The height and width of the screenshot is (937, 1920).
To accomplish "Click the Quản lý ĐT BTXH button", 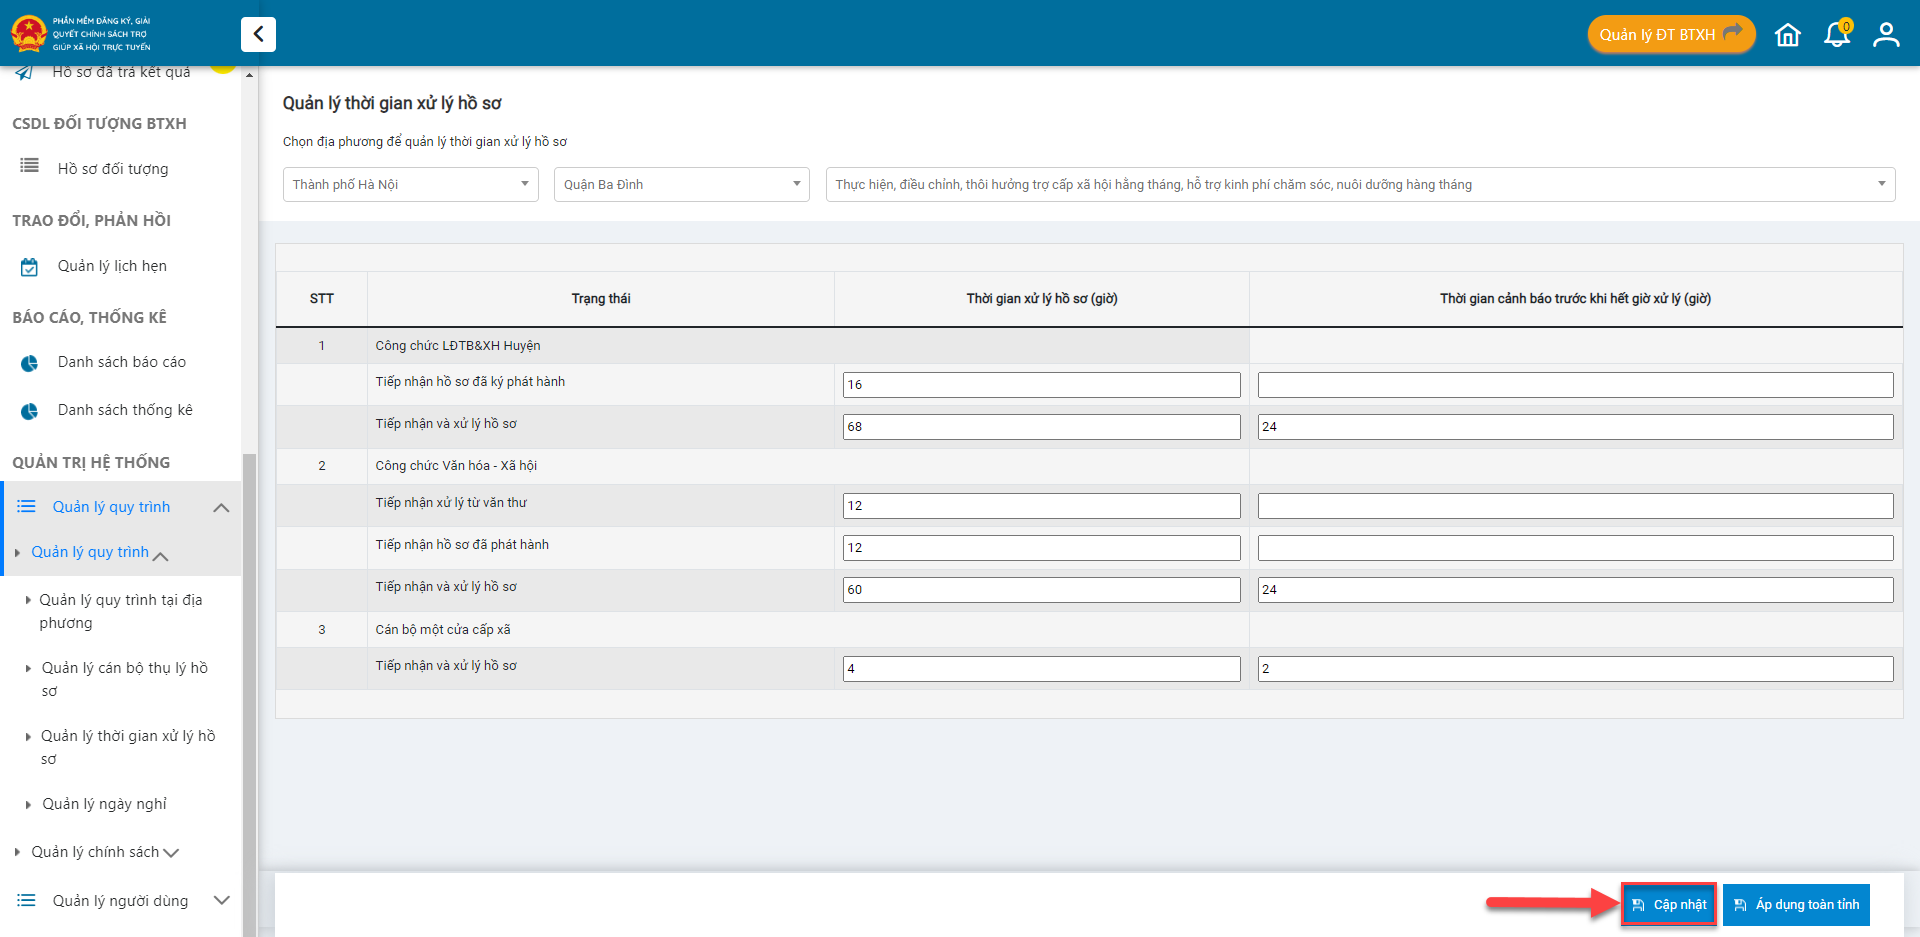I will point(1670,35).
